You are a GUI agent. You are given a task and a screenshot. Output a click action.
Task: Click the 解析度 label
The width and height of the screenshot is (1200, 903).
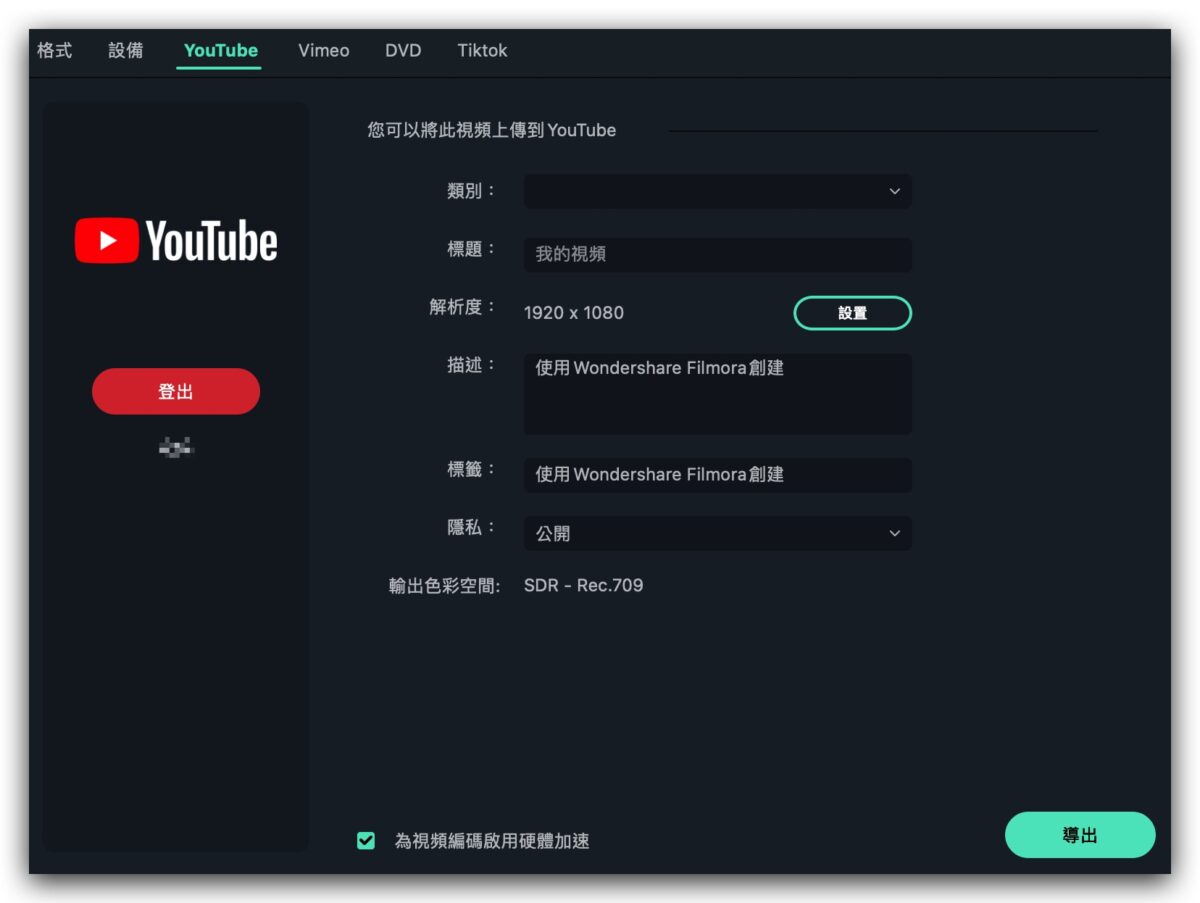pyautogui.click(x=463, y=307)
